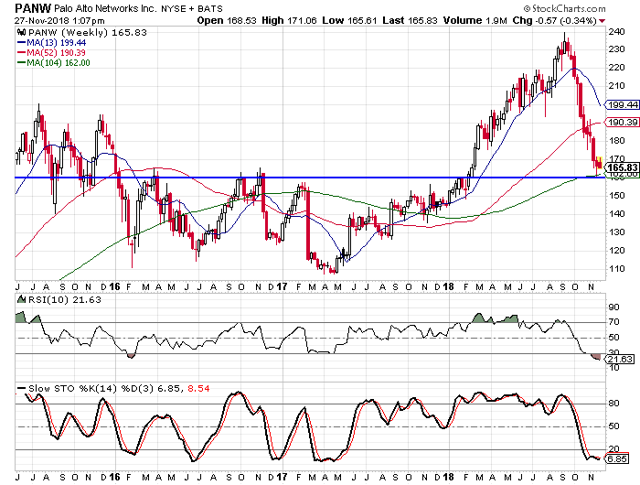This screenshot has width=640, height=485.
Task: Click the Chg -0.57 (-0.34%) value
Action: (554, 20)
